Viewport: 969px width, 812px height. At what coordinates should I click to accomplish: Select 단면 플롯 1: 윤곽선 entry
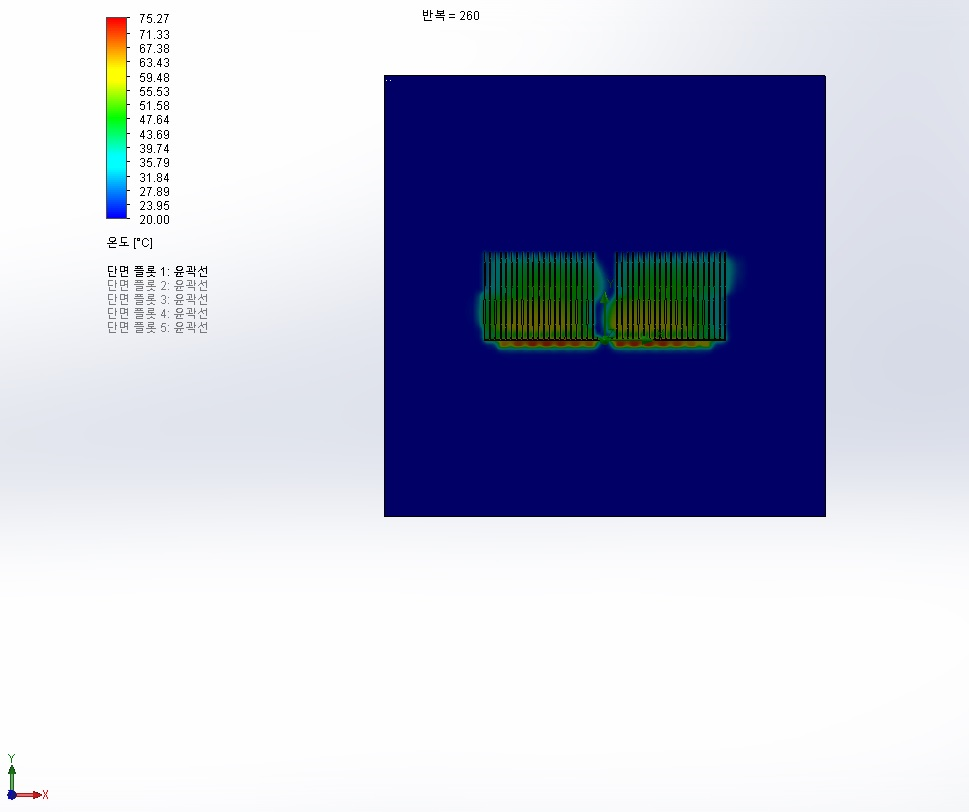[158, 271]
